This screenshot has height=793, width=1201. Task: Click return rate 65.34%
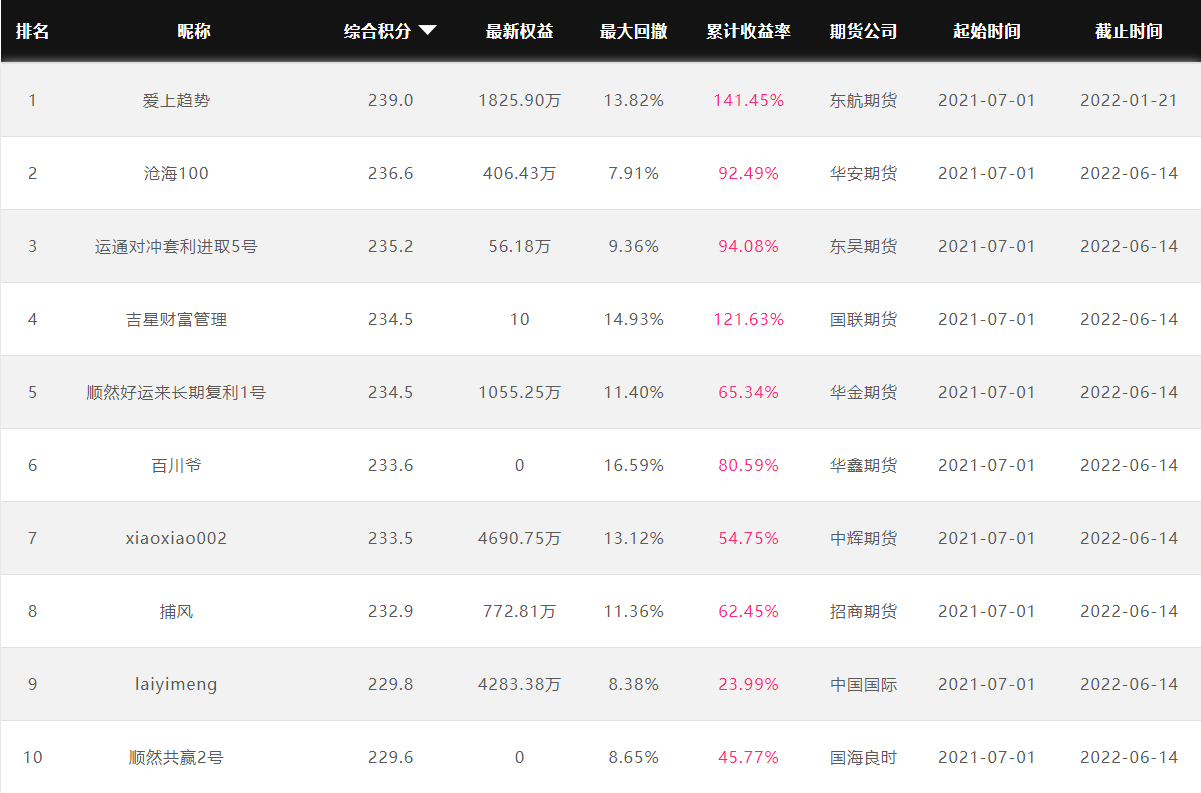(749, 392)
